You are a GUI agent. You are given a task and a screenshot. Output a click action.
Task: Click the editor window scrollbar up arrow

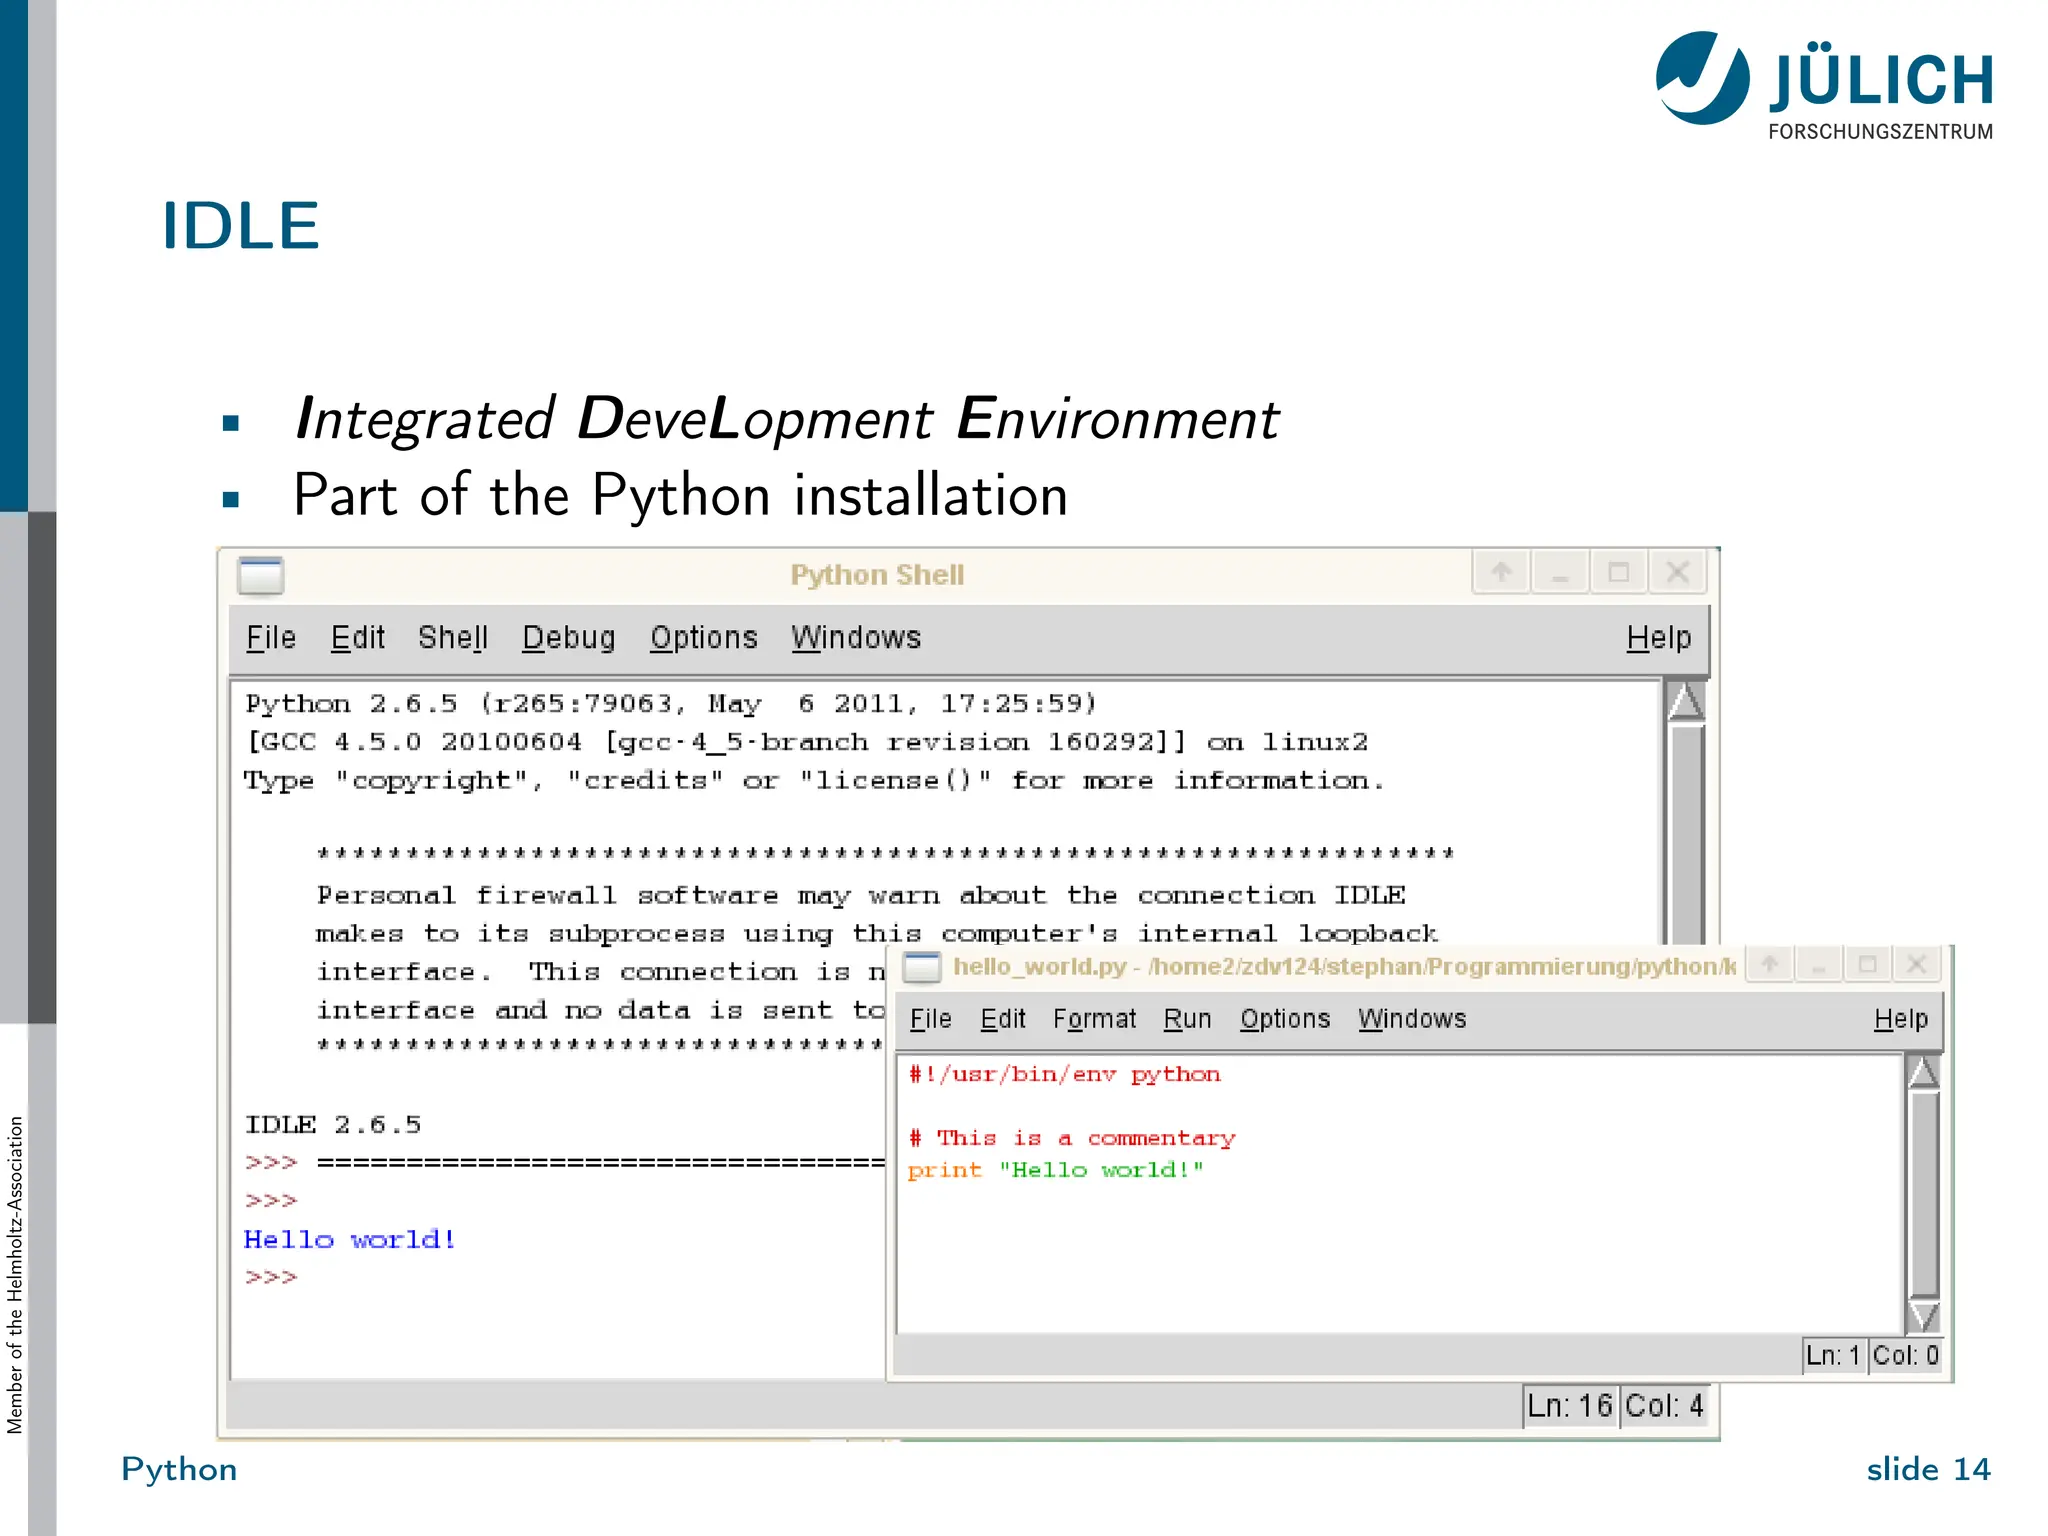(1923, 1071)
